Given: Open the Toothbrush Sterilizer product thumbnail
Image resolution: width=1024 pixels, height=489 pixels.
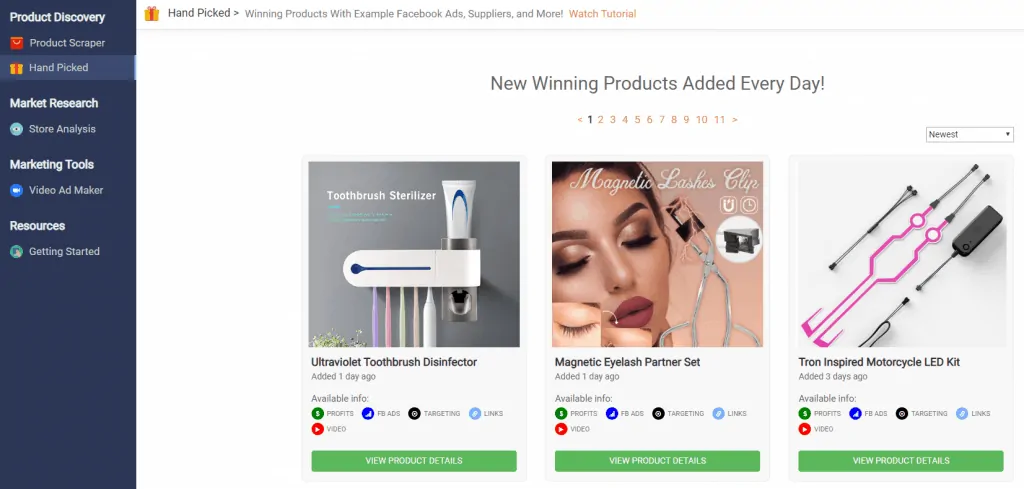Looking at the screenshot, I should click(414, 255).
